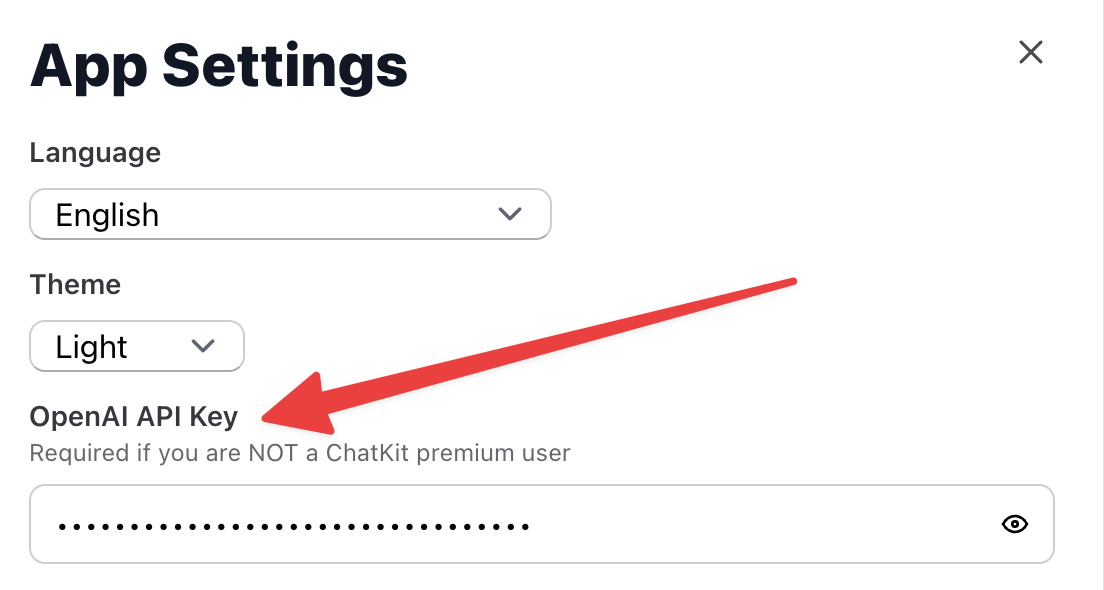Click the Theme field label
This screenshot has width=1104, height=590.
75,284
